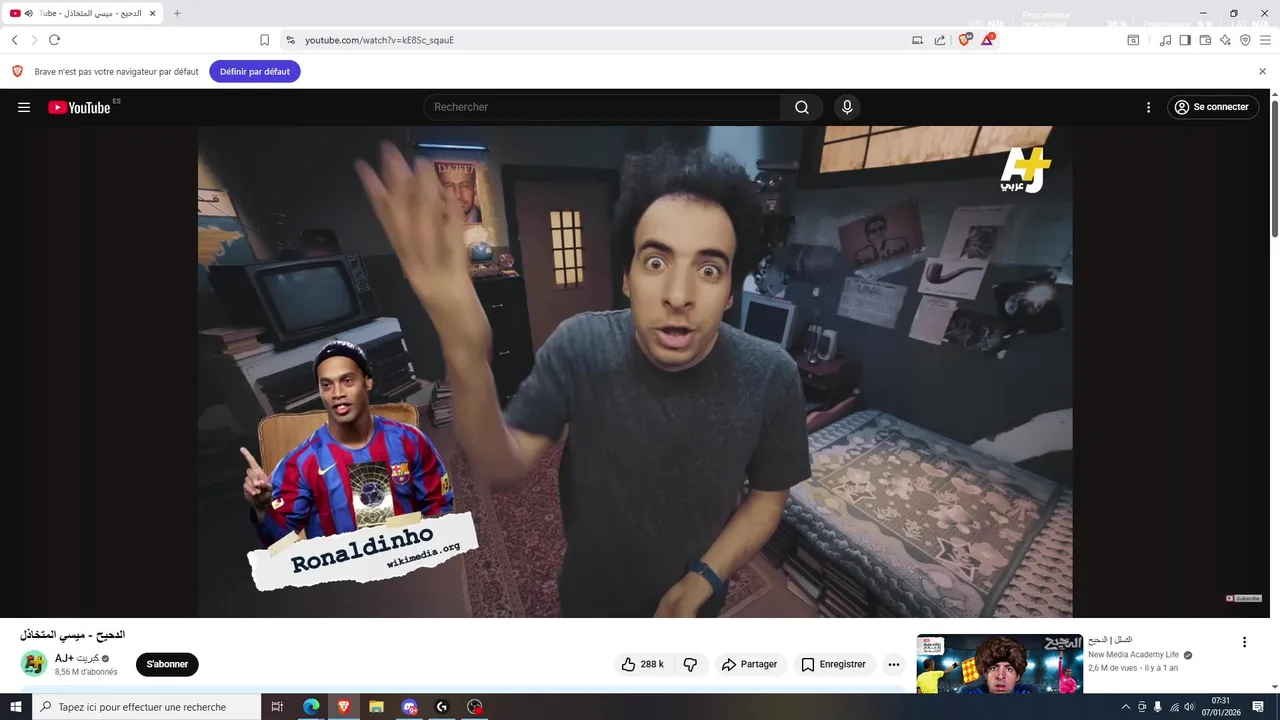The image size is (1280, 720).
Task: Click the YouTube search magnifier button
Action: (x=802, y=107)
